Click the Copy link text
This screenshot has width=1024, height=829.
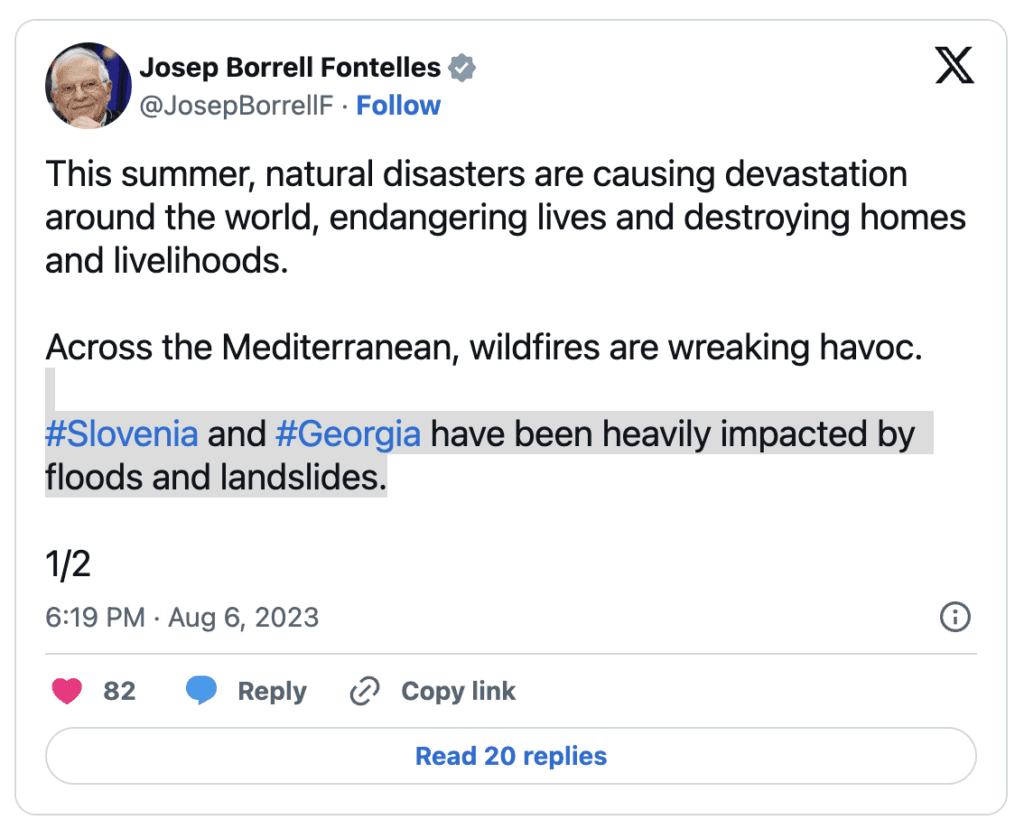tap(458, 691)
